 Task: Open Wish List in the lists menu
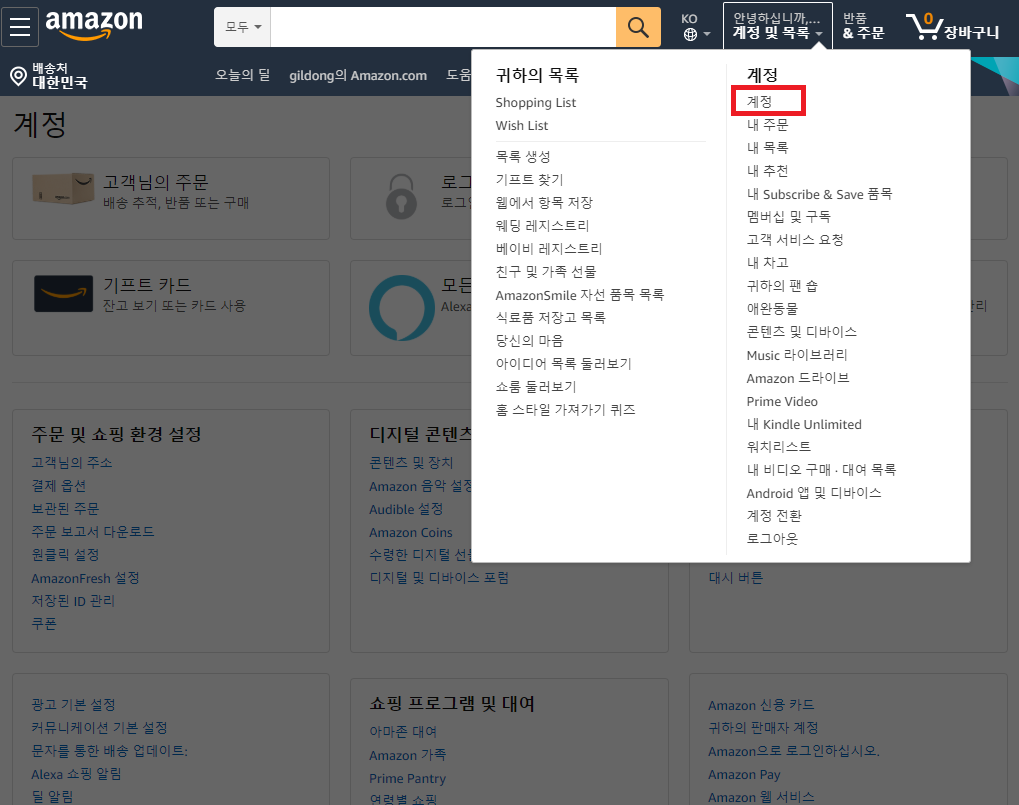point(521,125)
